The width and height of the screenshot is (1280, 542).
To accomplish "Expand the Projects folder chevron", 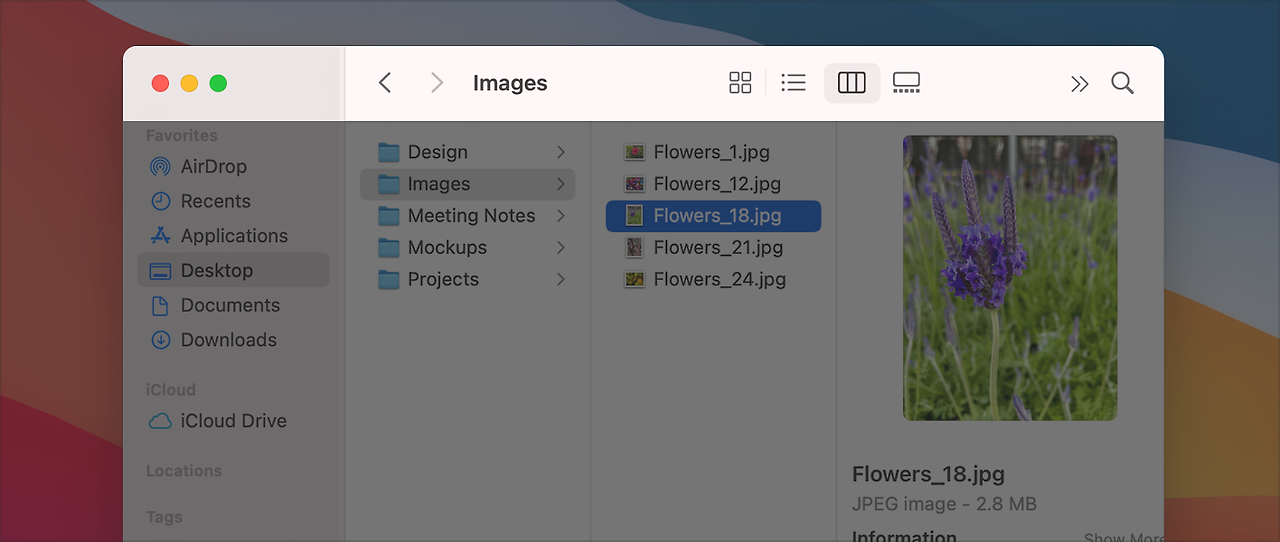I will [x=561, y=280].
